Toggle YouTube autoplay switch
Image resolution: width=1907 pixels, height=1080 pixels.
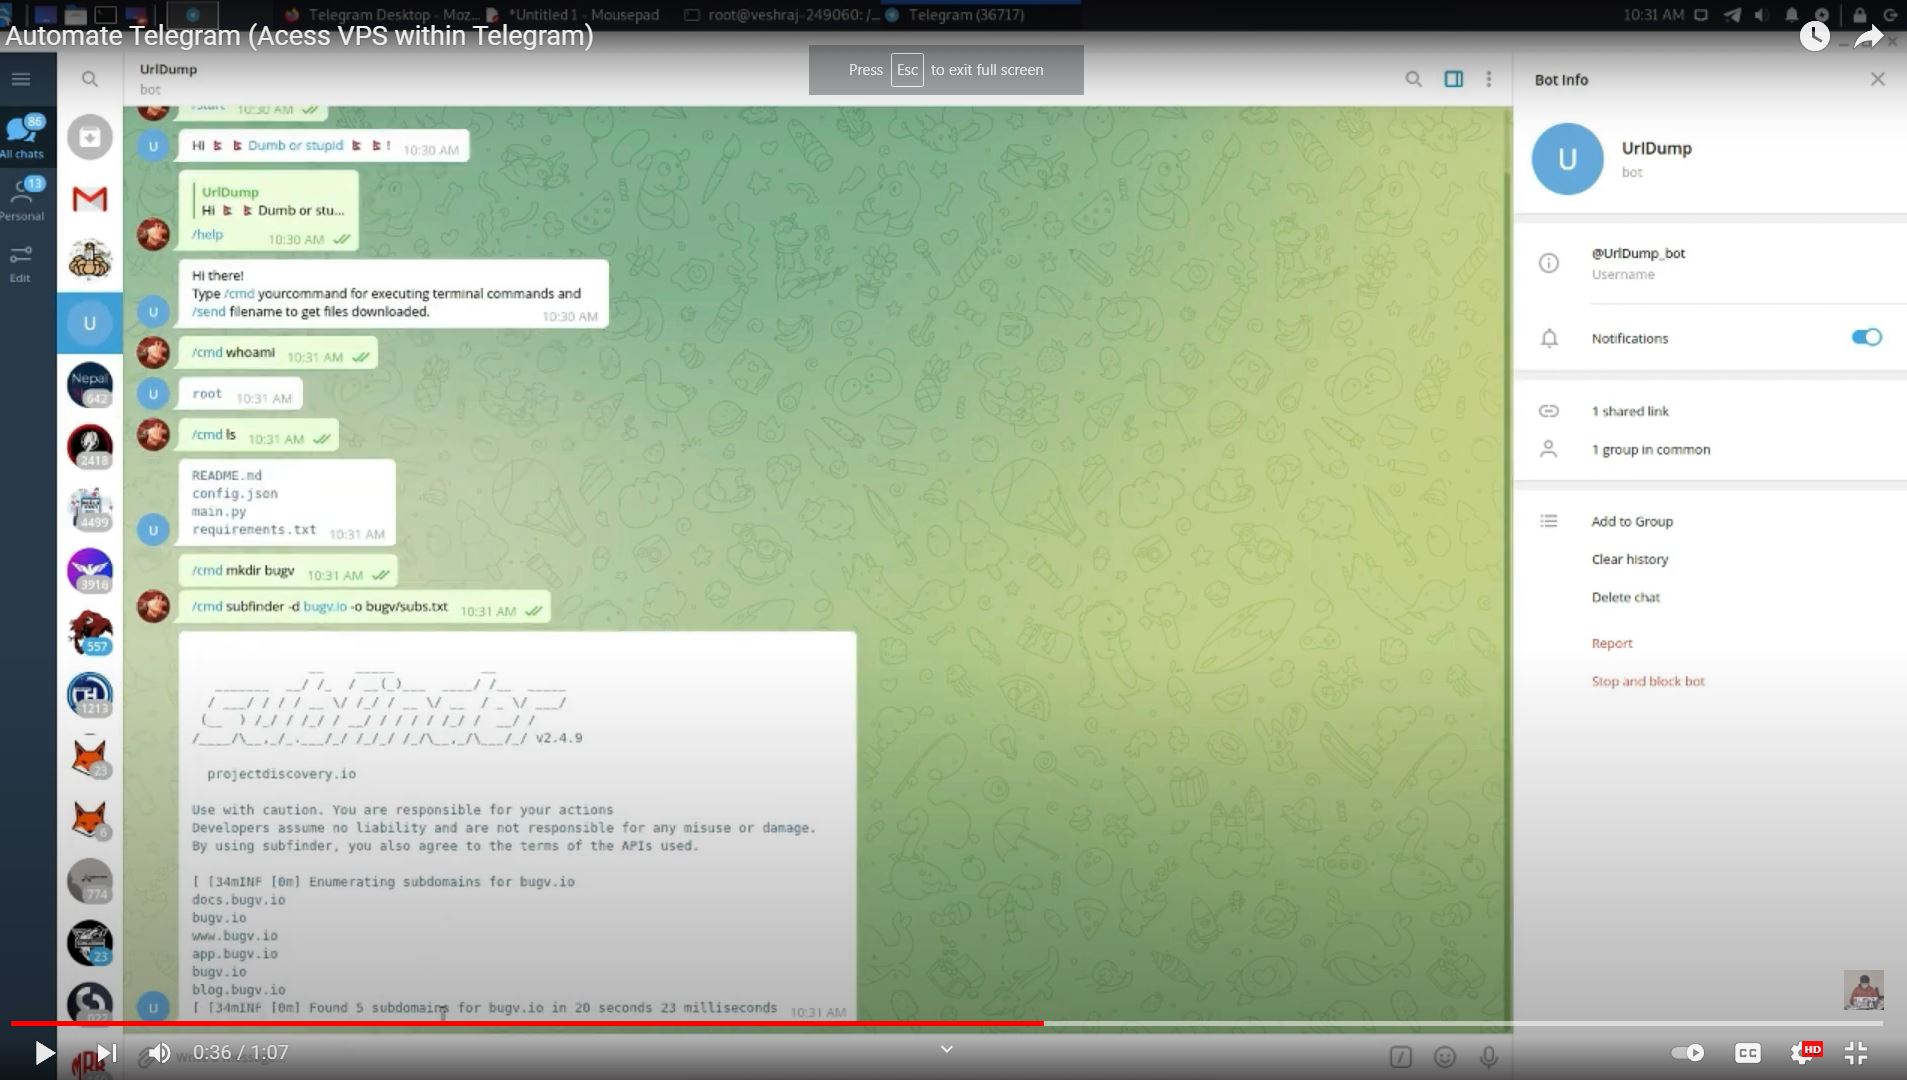click(x=1688, y=1053)
